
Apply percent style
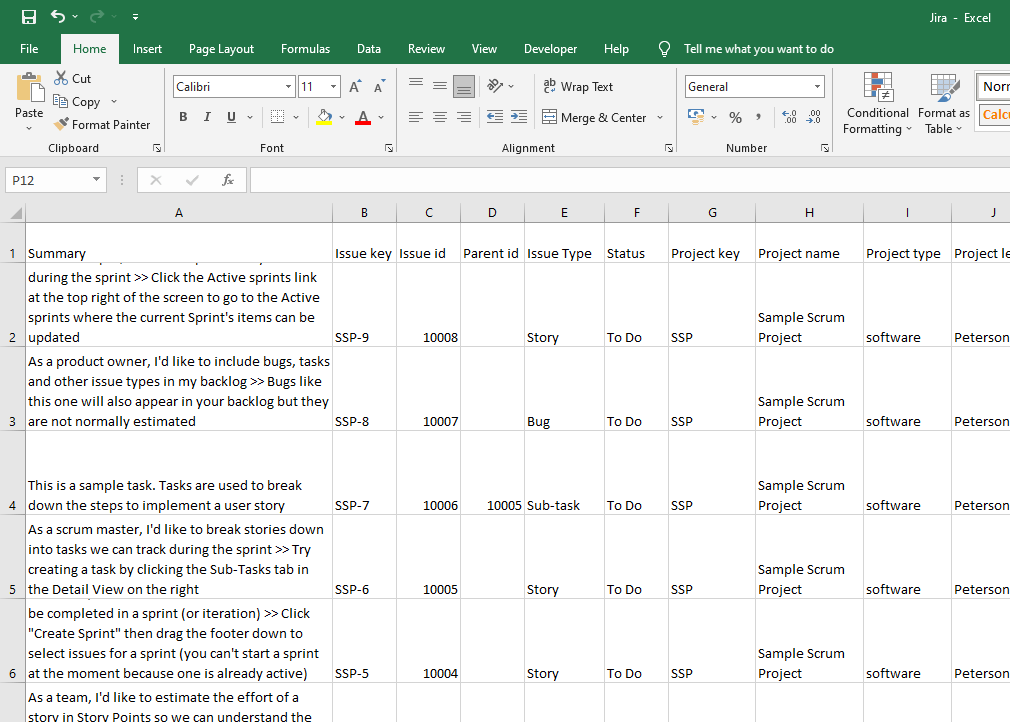coord(736,117)
